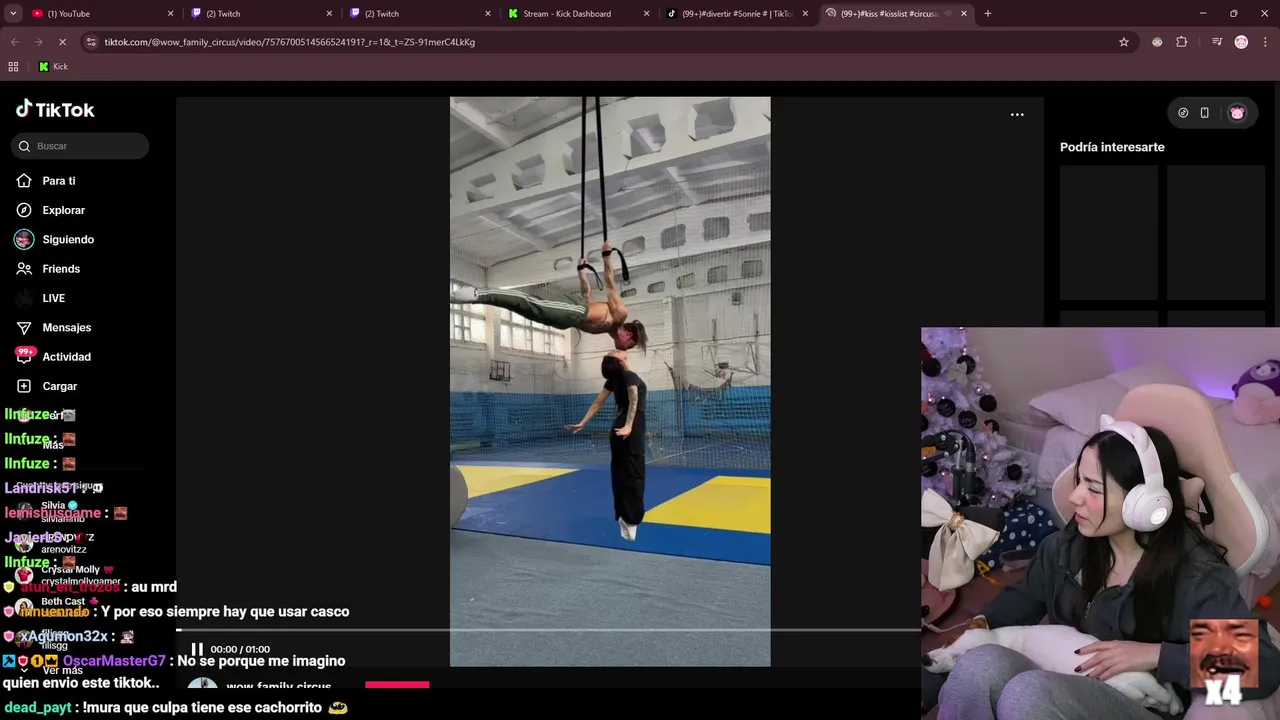
Task: Click the coin icon at top right
Action: (1183, 113)
